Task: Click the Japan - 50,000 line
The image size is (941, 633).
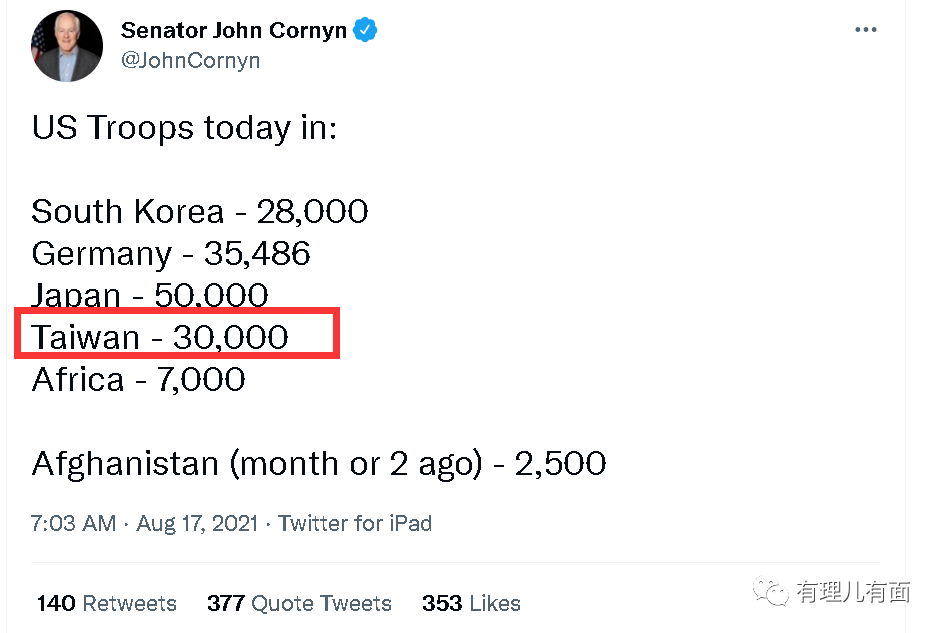Action: pos(150,295)
